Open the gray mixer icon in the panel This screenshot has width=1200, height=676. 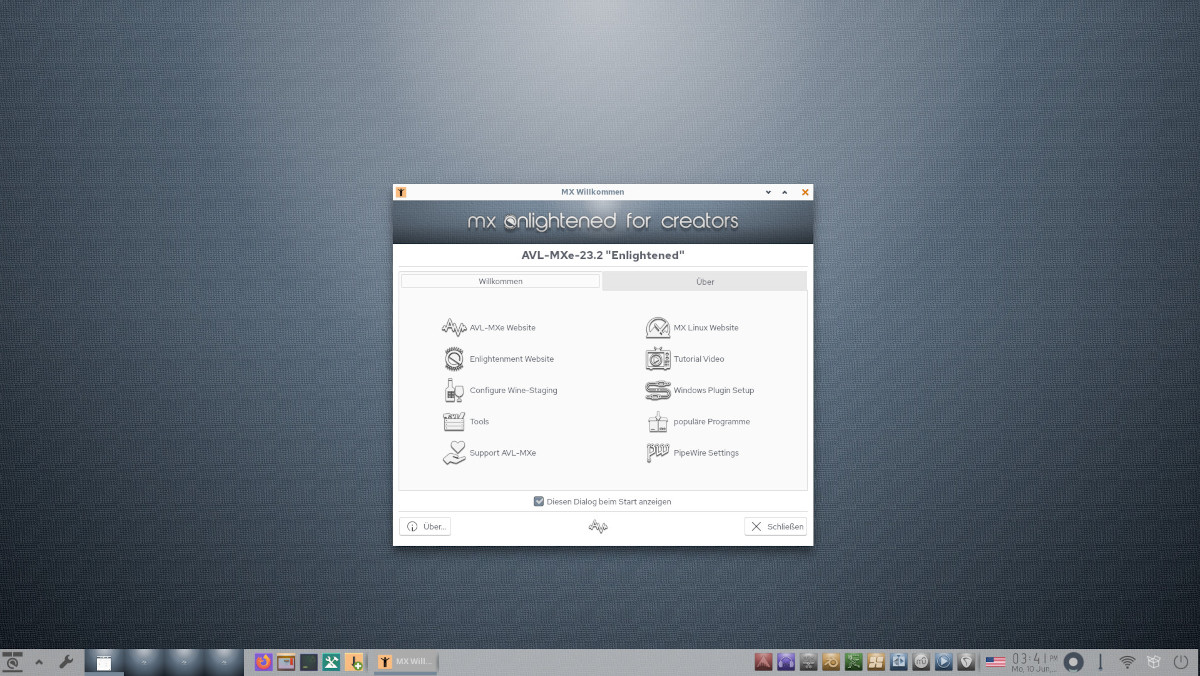[808, 662]
